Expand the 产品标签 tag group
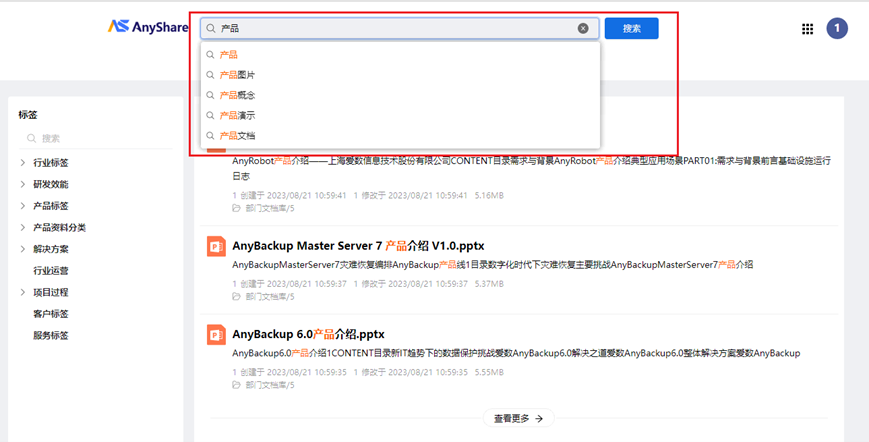This screenshot has width=869, height=442. pyautogui.click(x=23, y=205)
